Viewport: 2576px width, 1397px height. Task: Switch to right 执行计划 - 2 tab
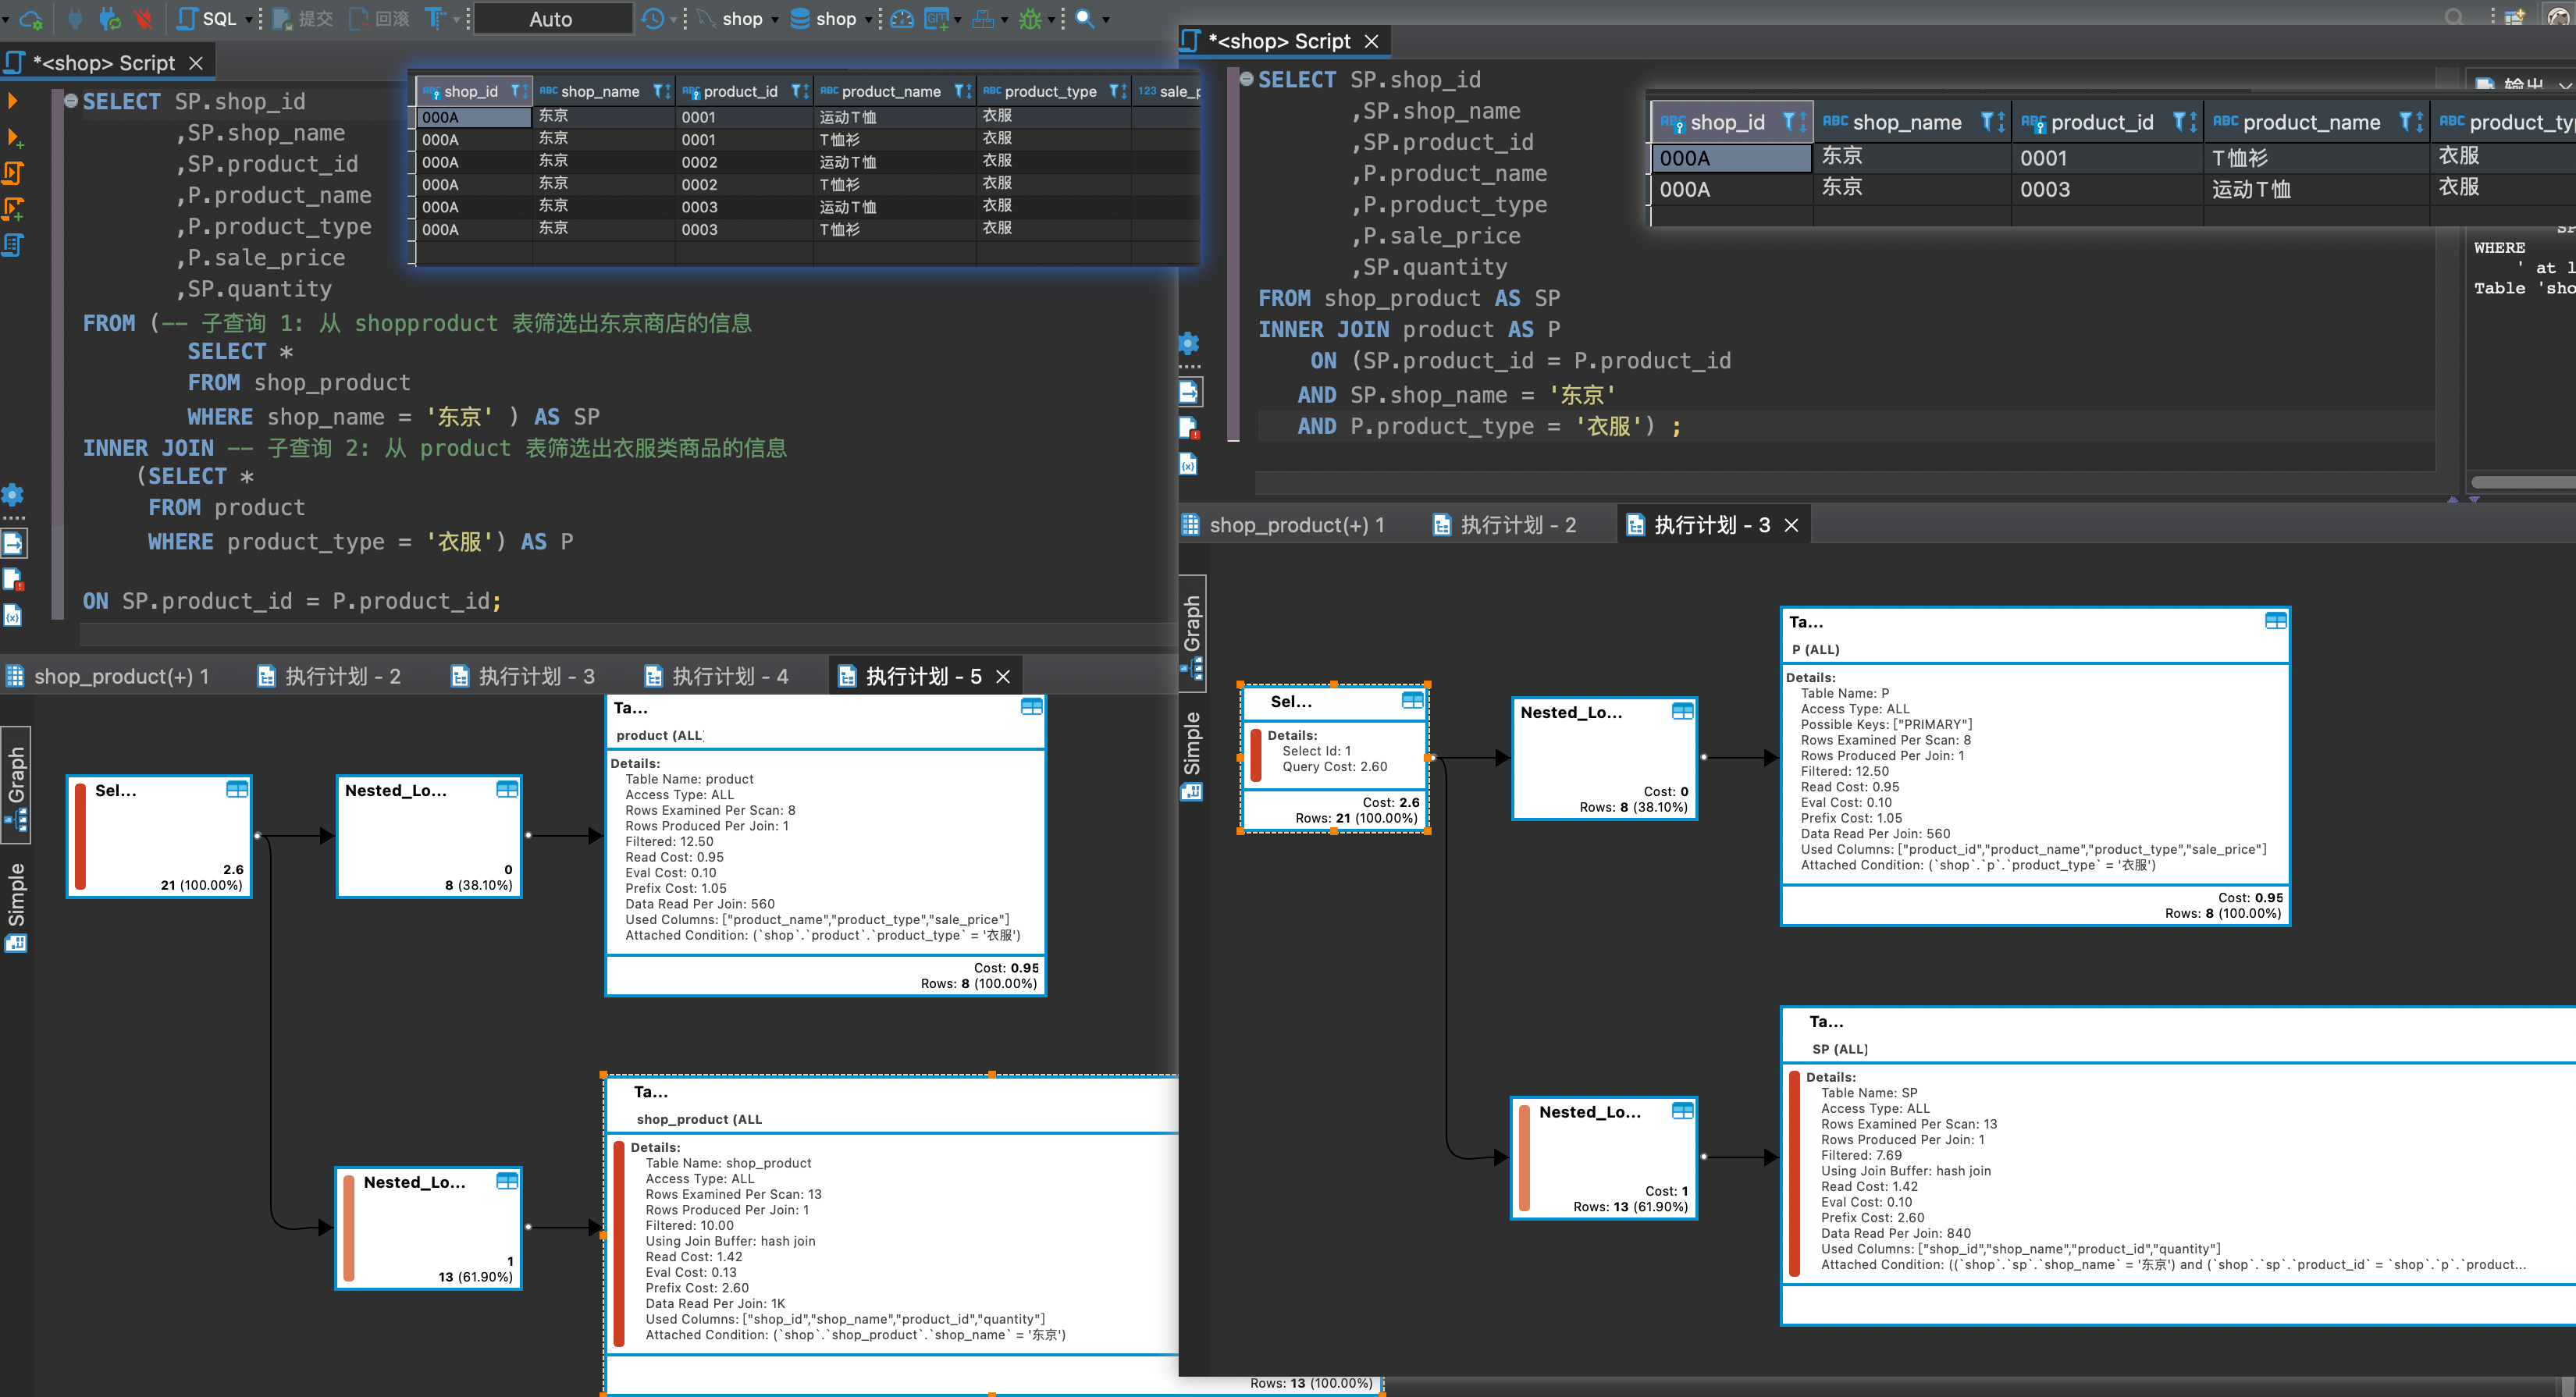pos(1505,525)
